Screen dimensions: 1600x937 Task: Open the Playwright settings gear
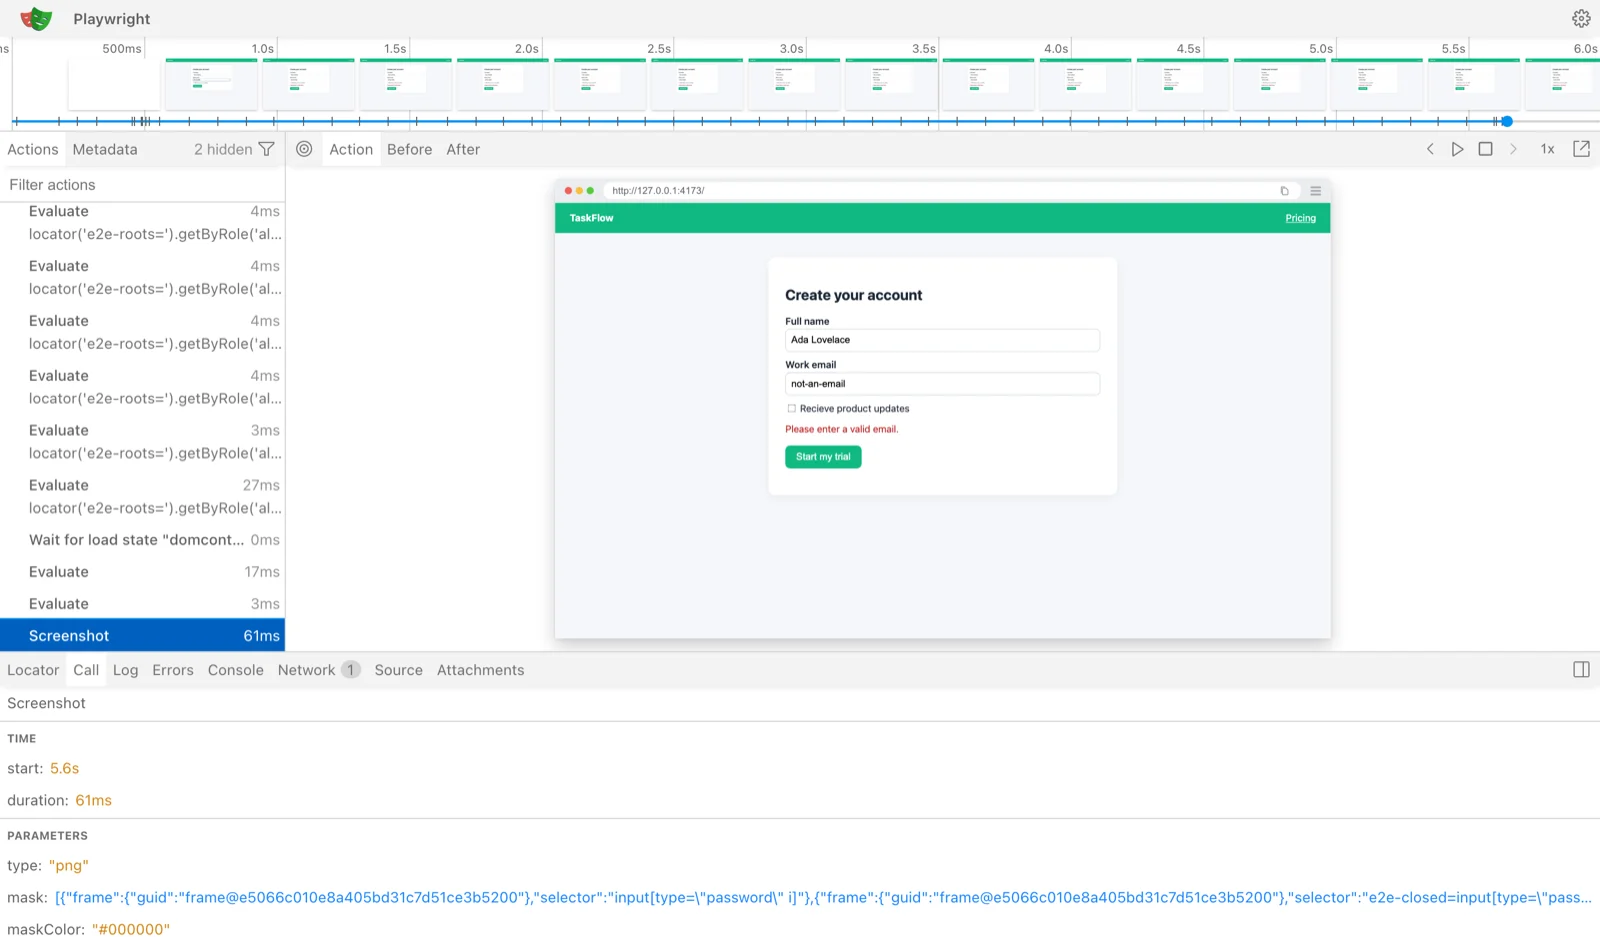pyautogui.click(x=1581, y=18)
